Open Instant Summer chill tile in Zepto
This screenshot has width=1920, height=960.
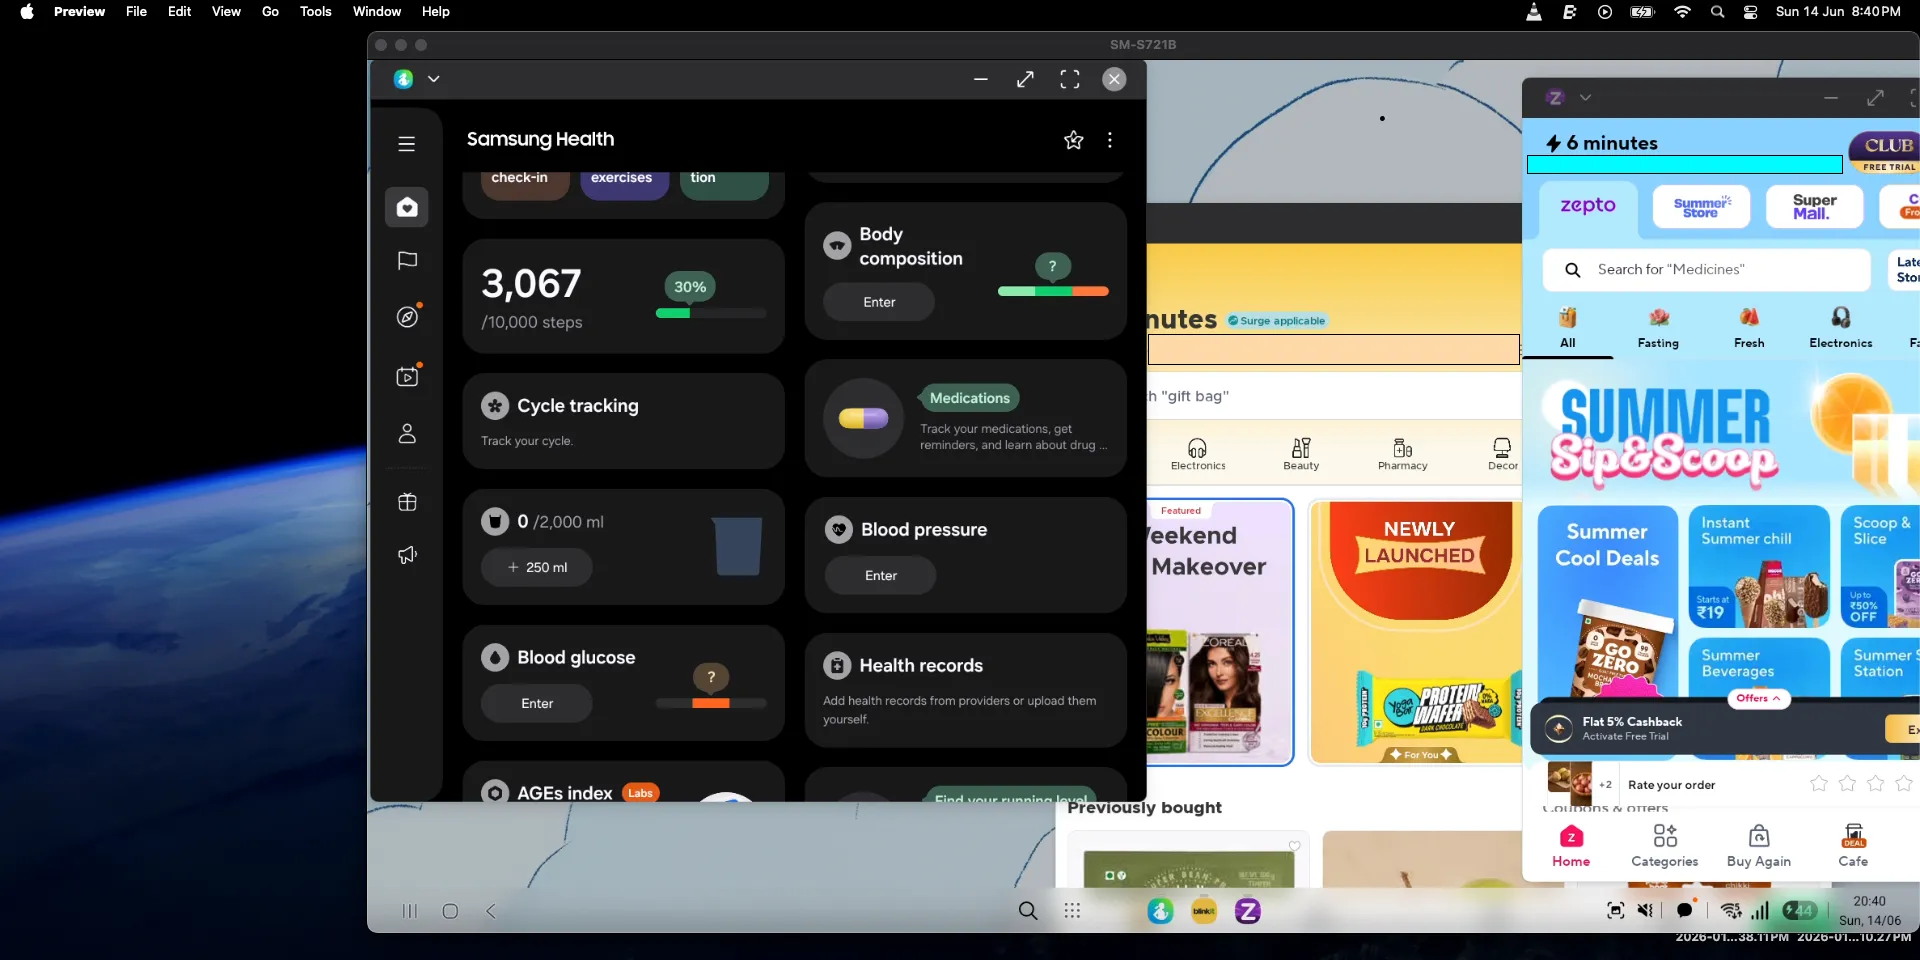coord(1759,567)
